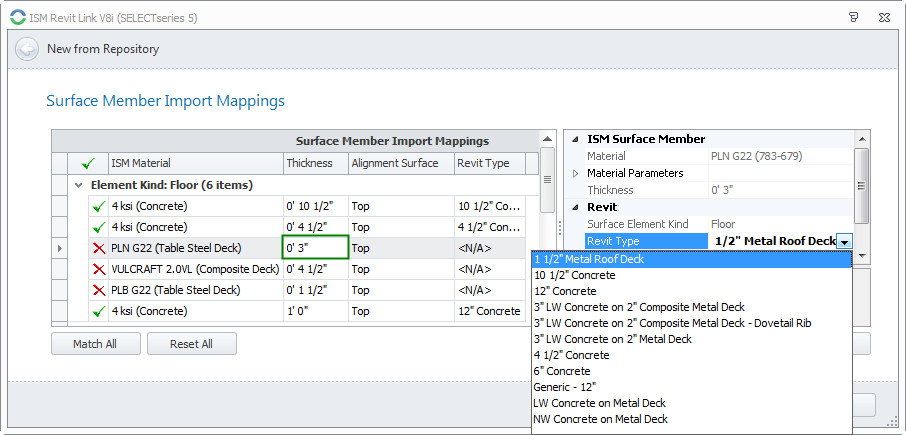The height and width of the screenshot is (435, 906).
Task: Pick Generic - 12" type
Action: click(x=691, y=387)
